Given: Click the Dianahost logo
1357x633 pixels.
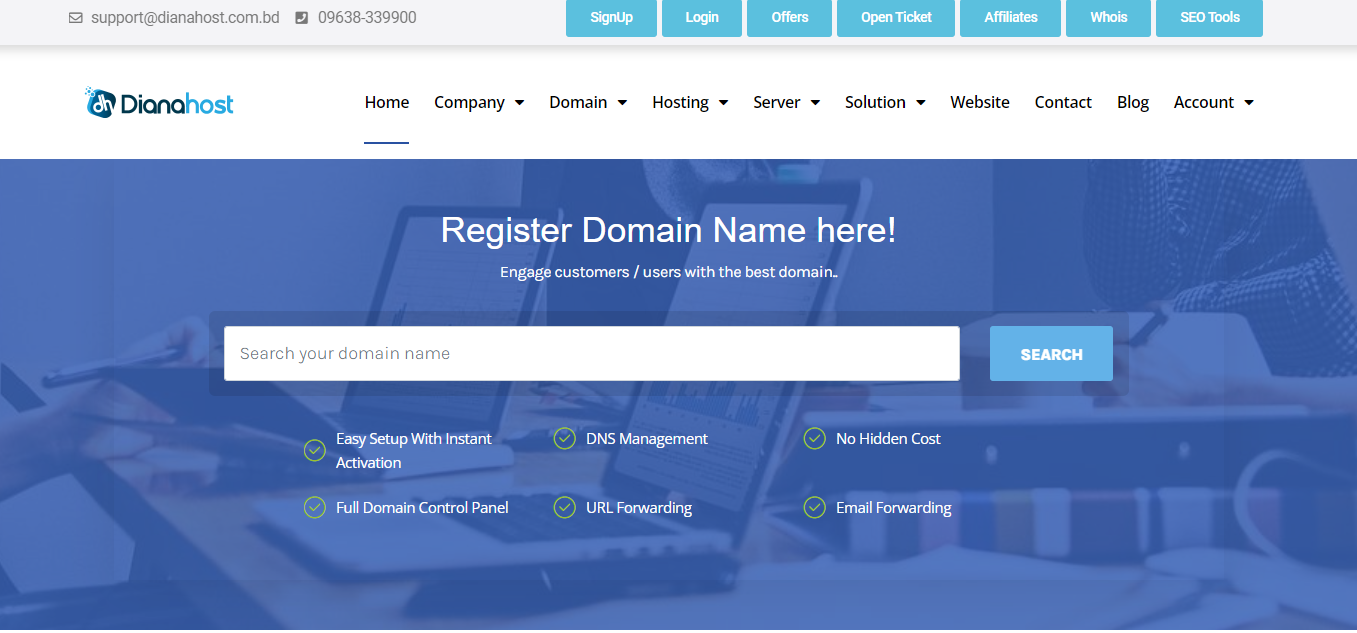Looking at the screenshot, I should pyautogui.click(x=159, y=102).
